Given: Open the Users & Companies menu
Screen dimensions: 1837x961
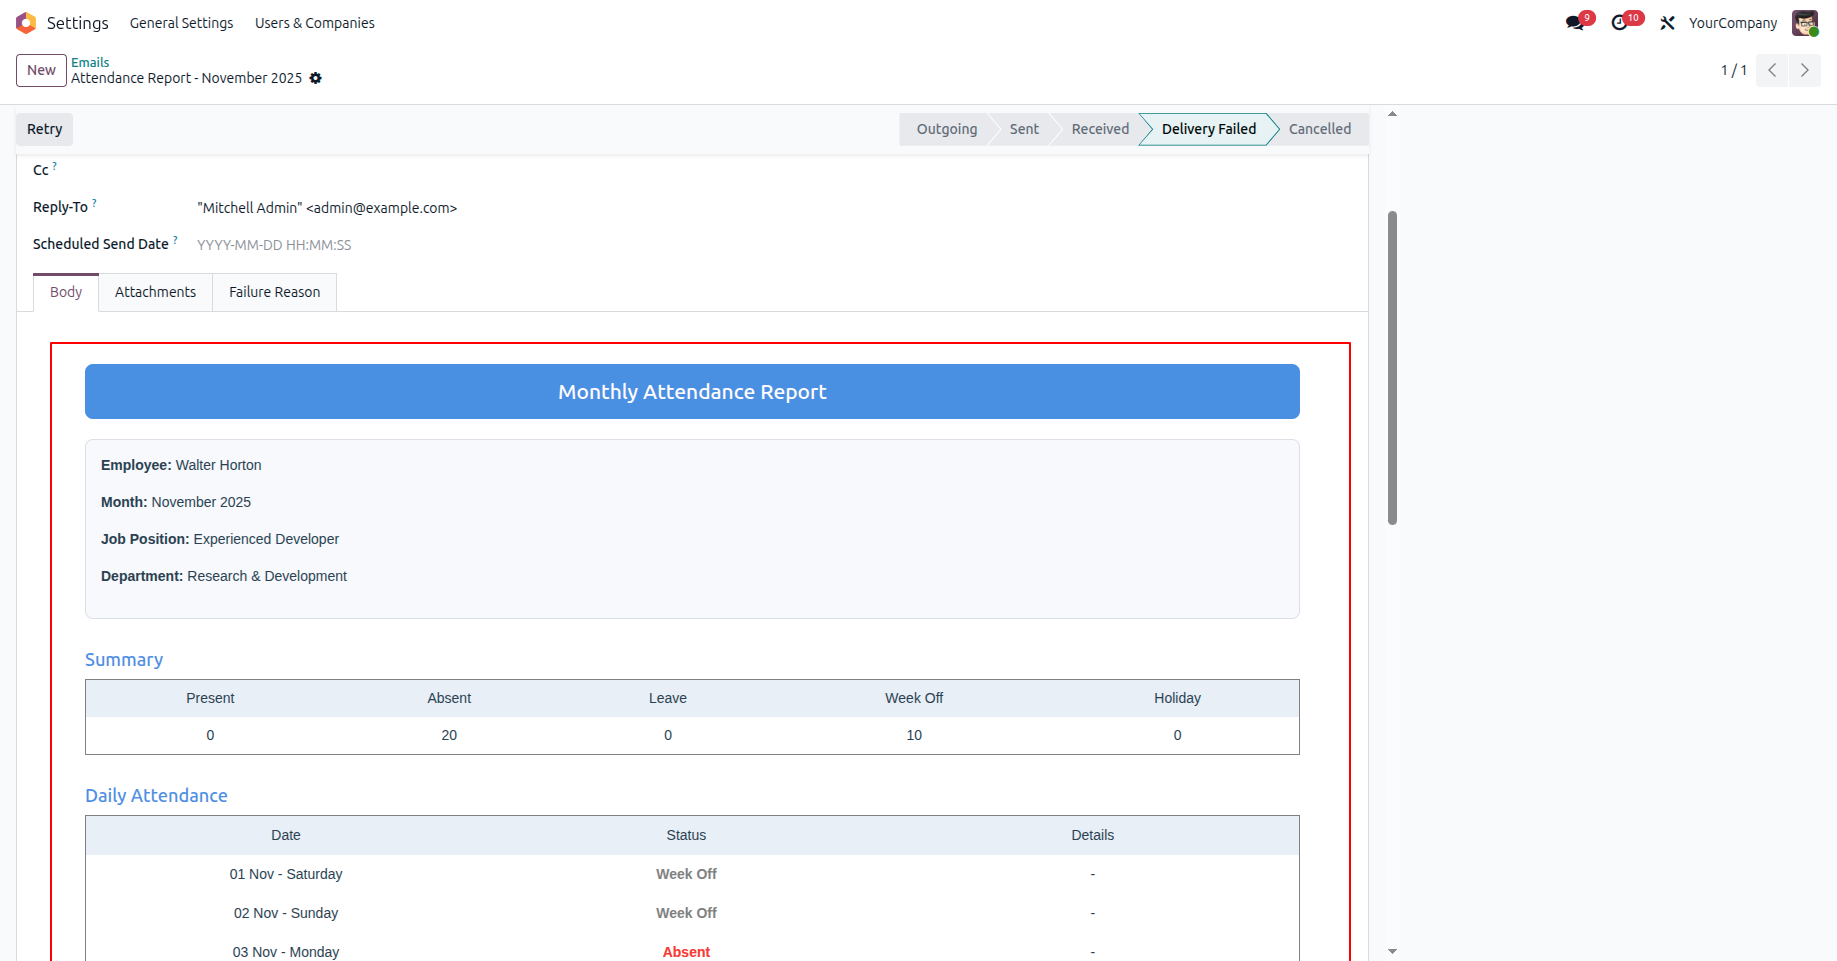Looking at the screenshot, I should [314, 22].
